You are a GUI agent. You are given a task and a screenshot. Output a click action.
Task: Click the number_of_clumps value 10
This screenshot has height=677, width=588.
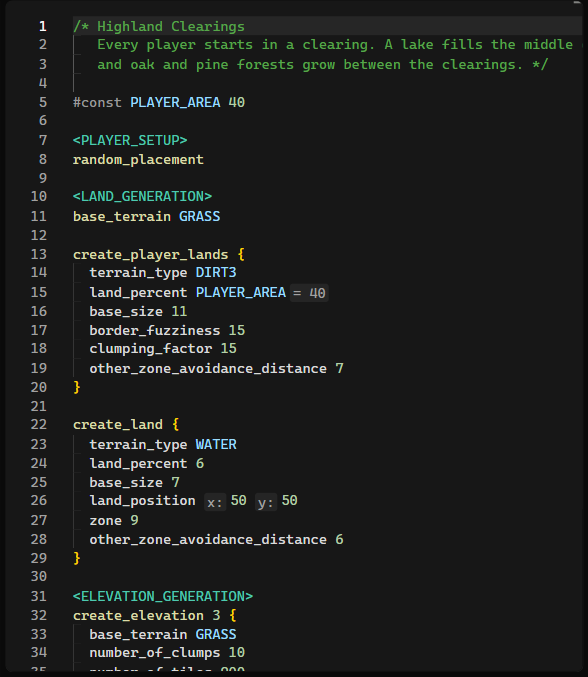[237, 652]
